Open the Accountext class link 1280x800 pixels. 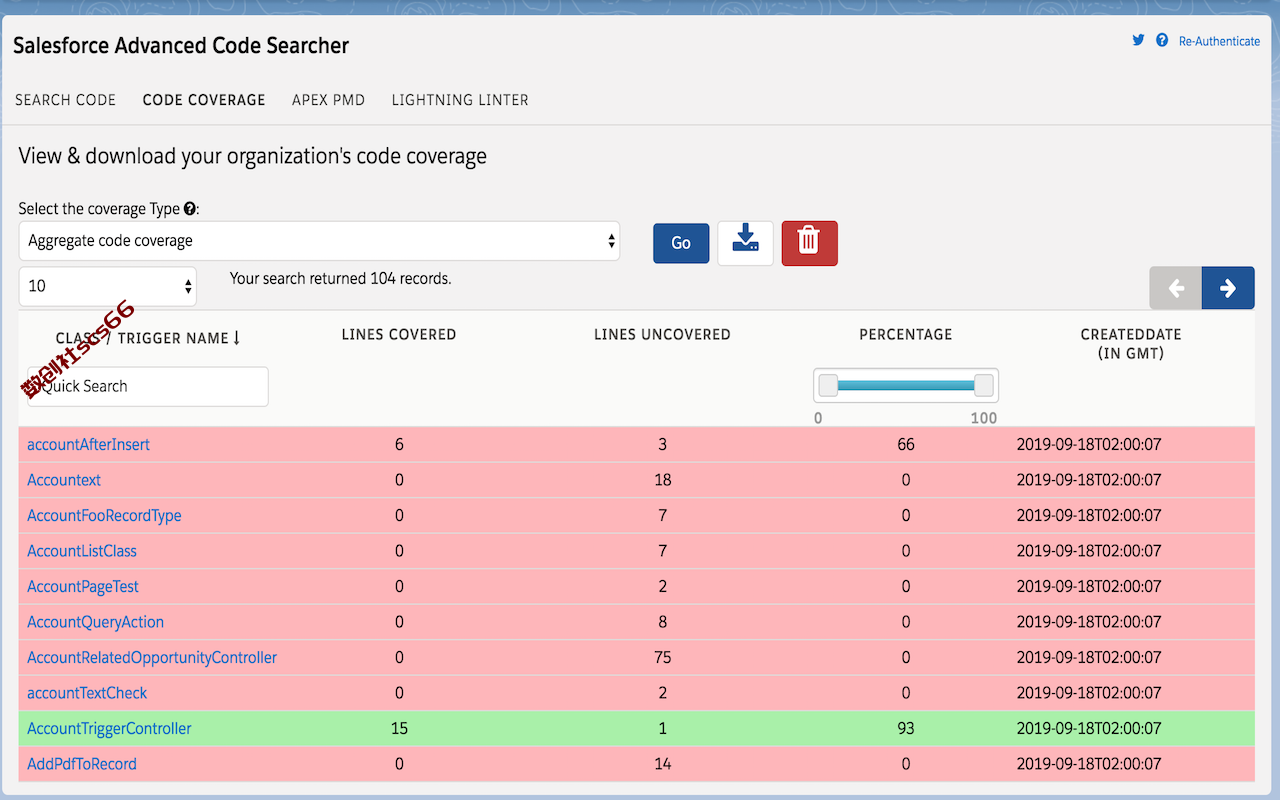click(64, 480)
